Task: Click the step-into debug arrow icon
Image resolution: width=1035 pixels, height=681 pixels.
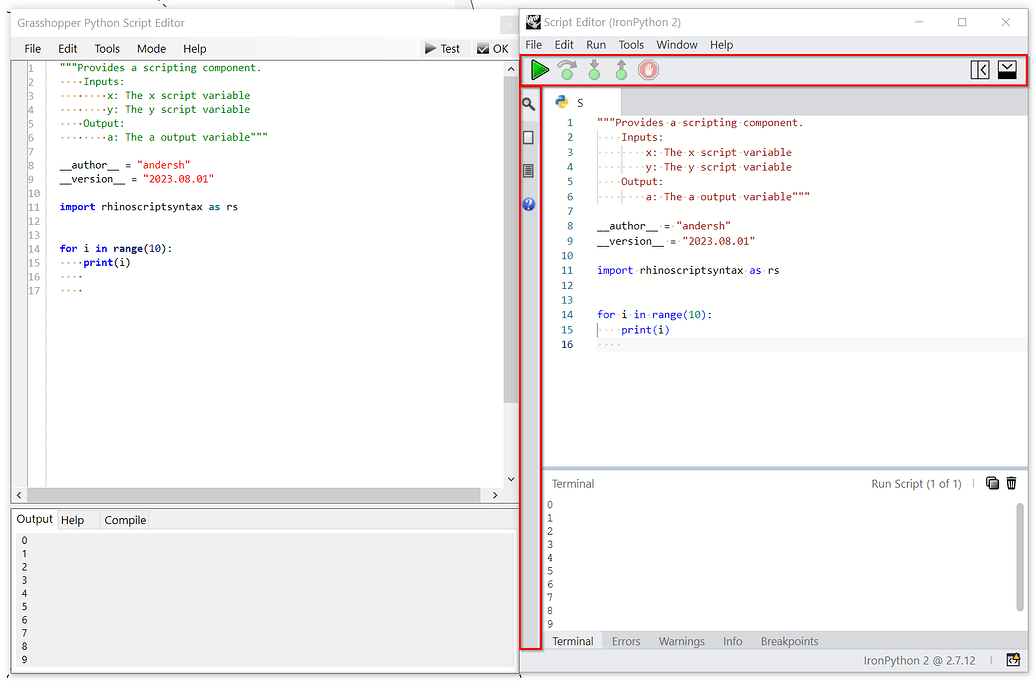Action: coord(594,70)
